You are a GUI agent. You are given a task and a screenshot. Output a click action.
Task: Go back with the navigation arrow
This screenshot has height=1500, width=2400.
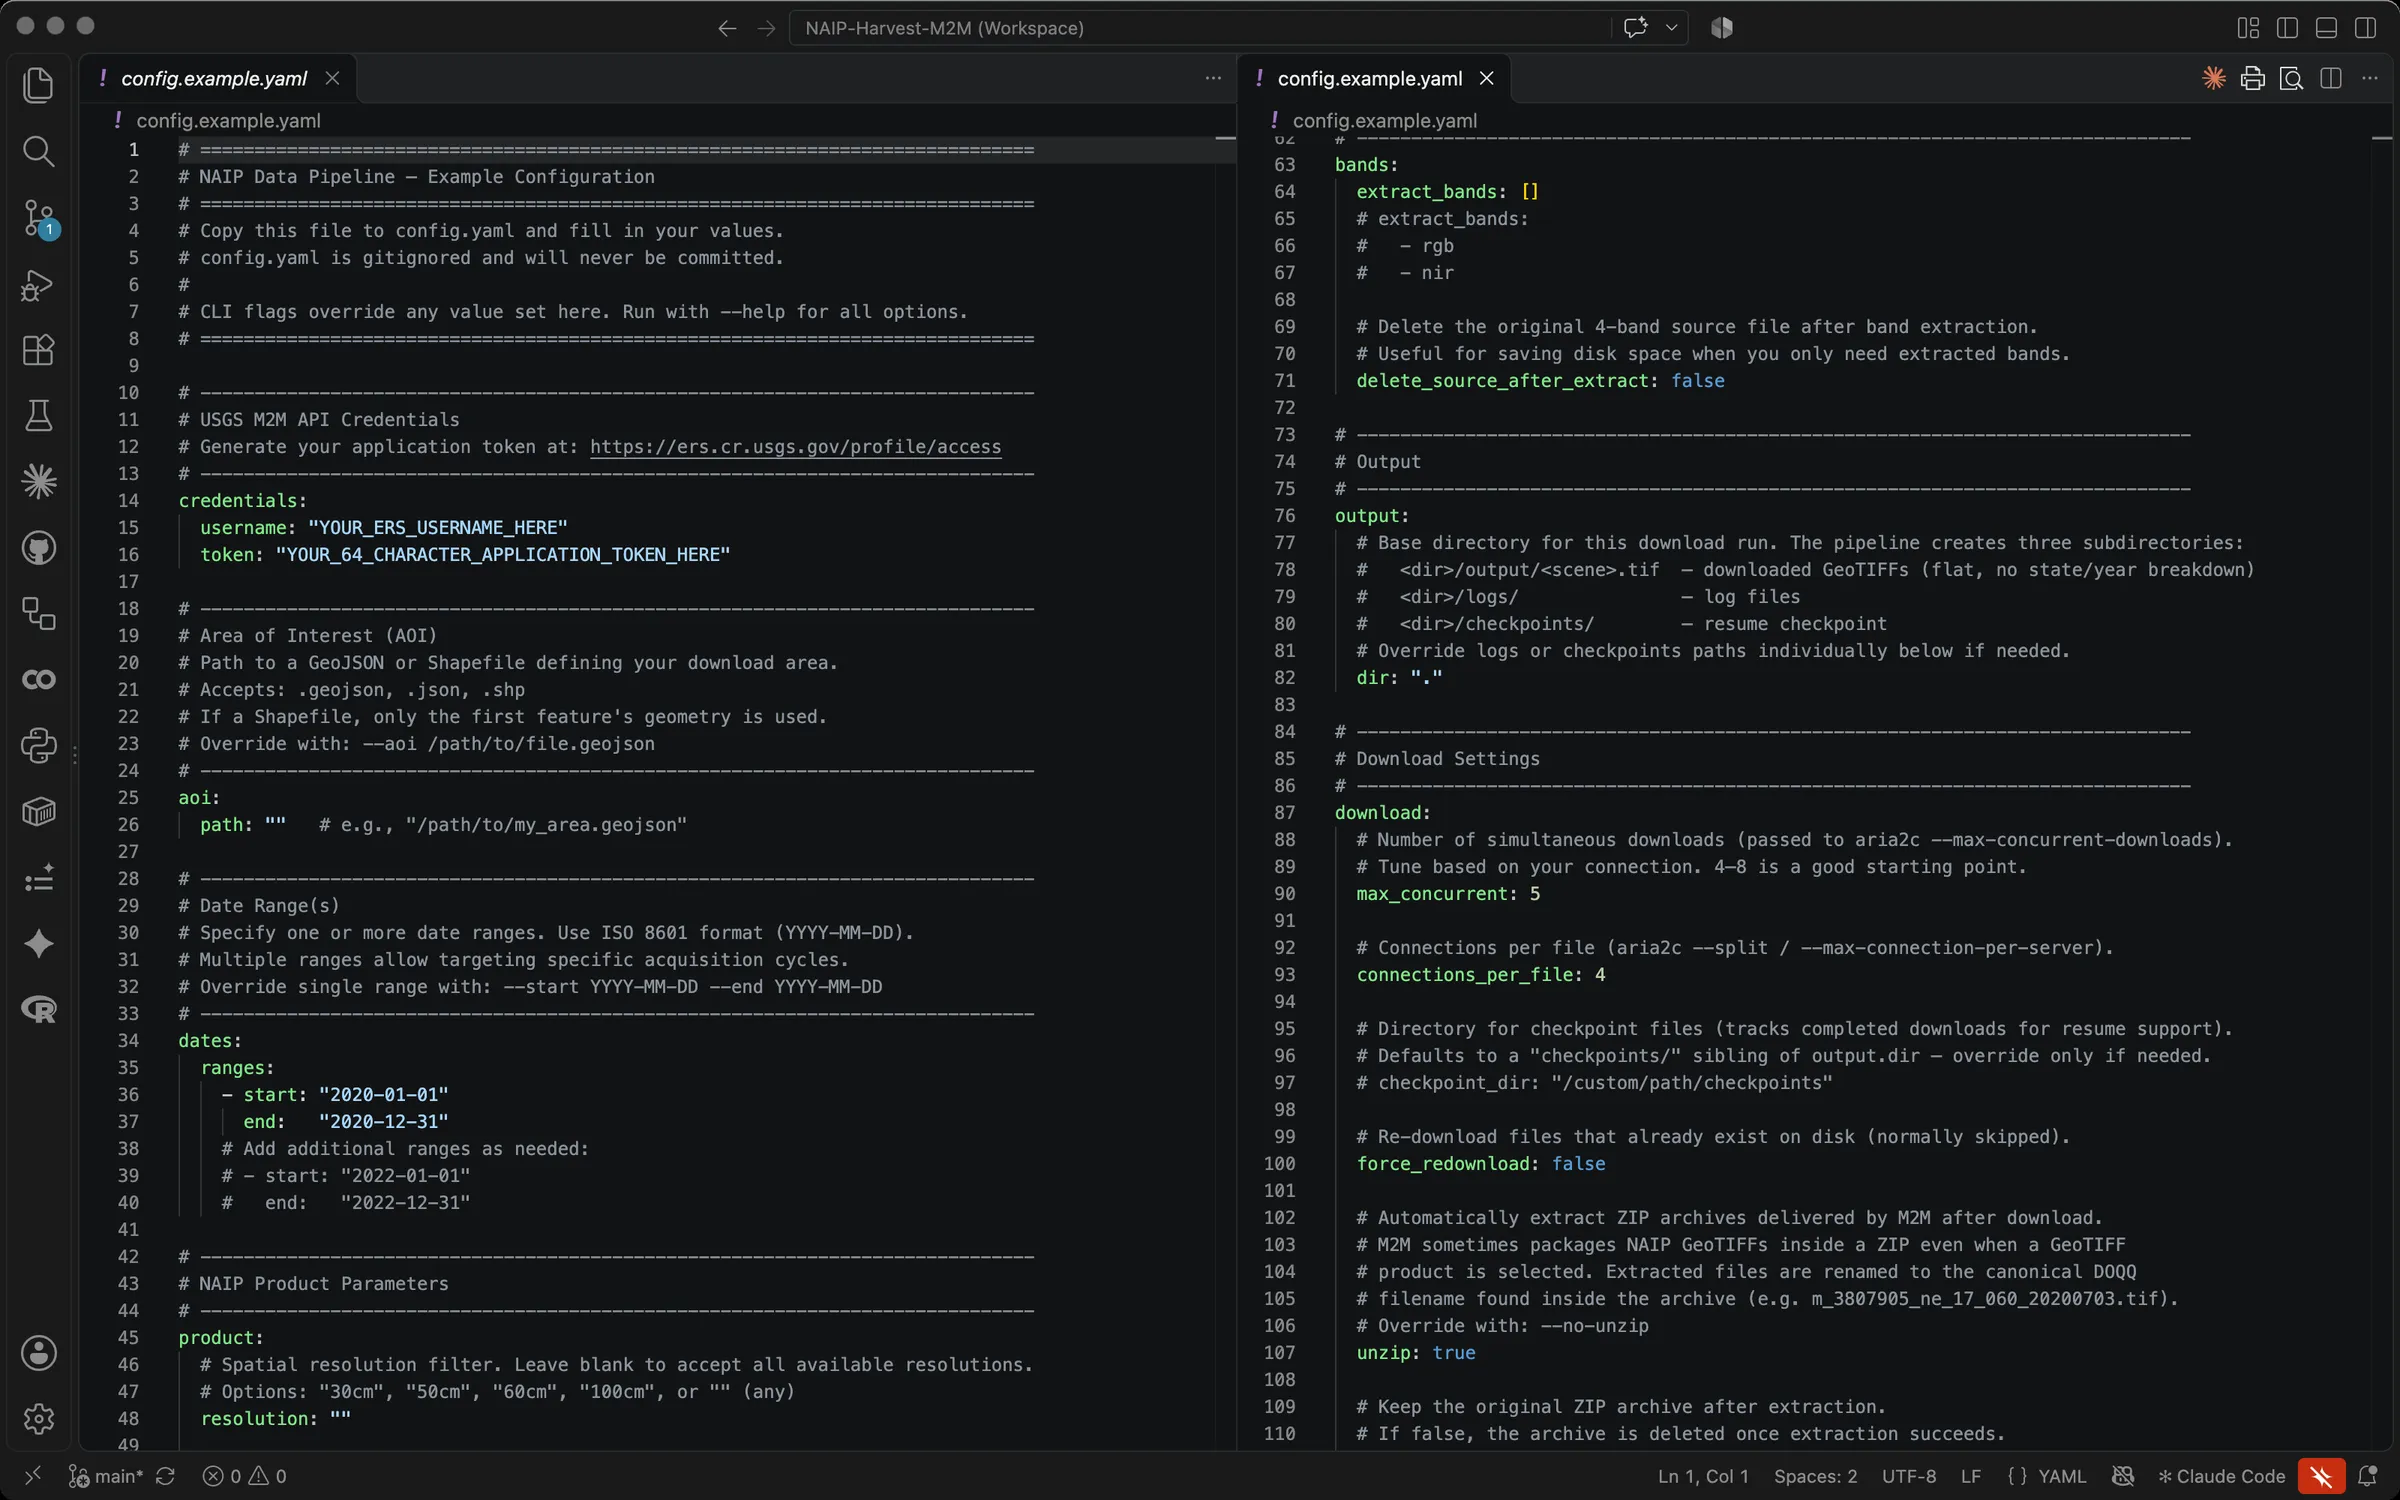click(x=727, y=28)
